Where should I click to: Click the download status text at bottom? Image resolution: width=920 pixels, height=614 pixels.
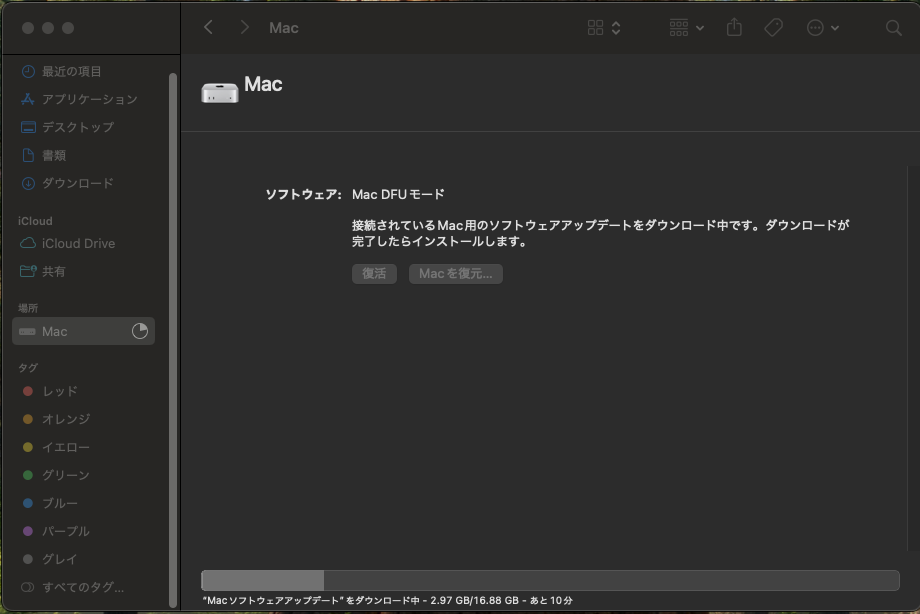pyautogui.click(x=387, y=600)
